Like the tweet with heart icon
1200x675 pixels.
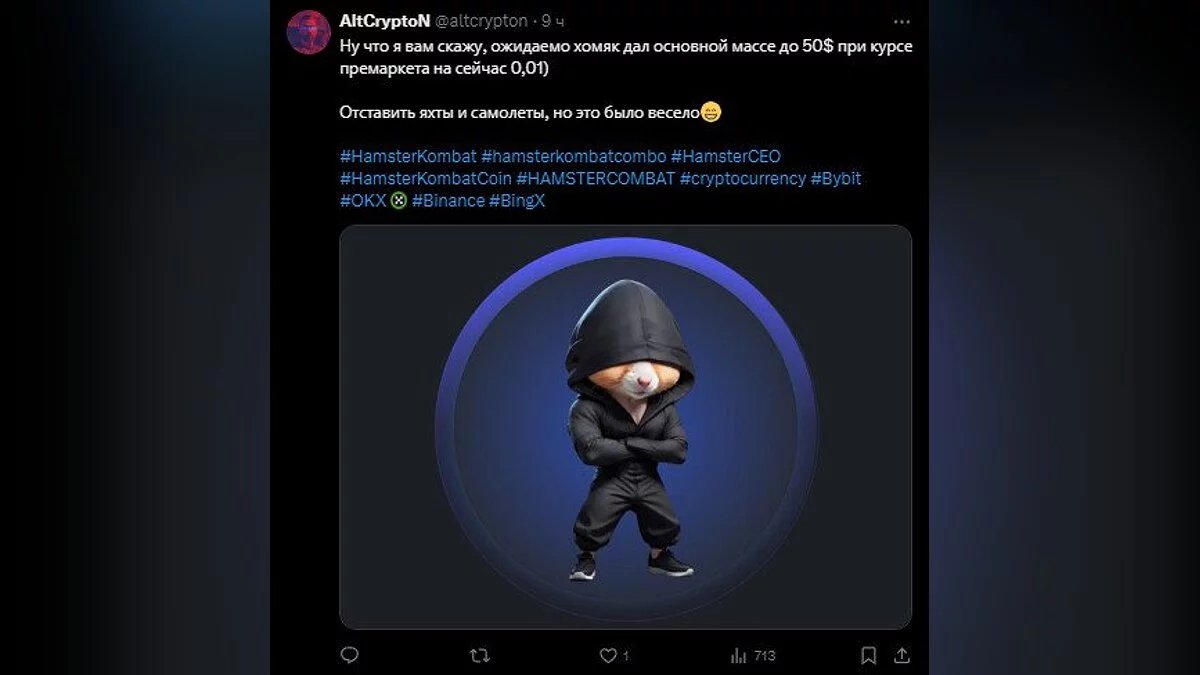pyautogui.click(x=608, y=655)
